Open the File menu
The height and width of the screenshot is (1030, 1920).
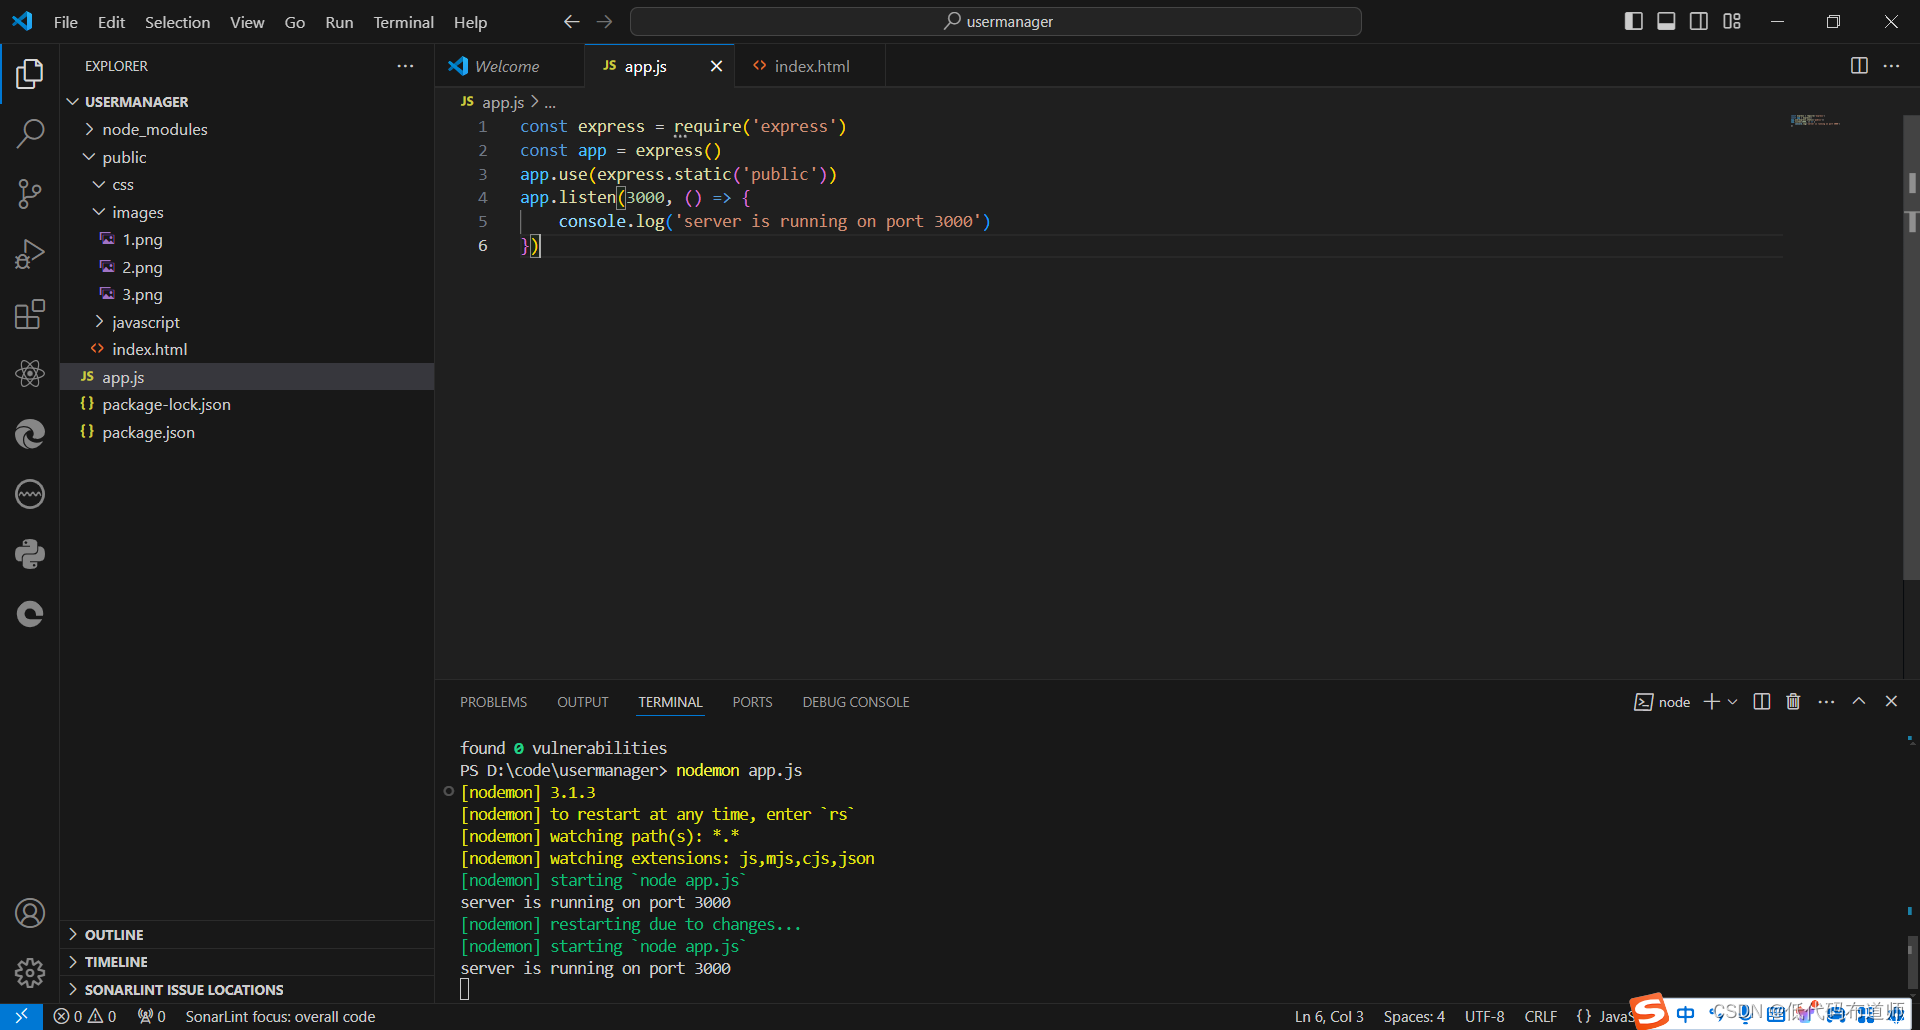(x=66, y=22)
